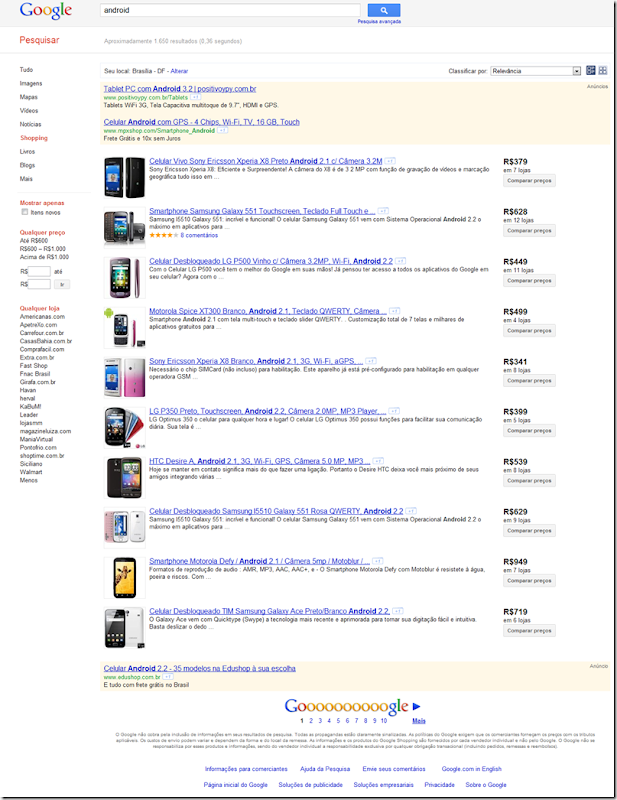617x800 pixels.
Task: Open the Xperia X8 Preto product thumbnail
Action: pos(125,177)
